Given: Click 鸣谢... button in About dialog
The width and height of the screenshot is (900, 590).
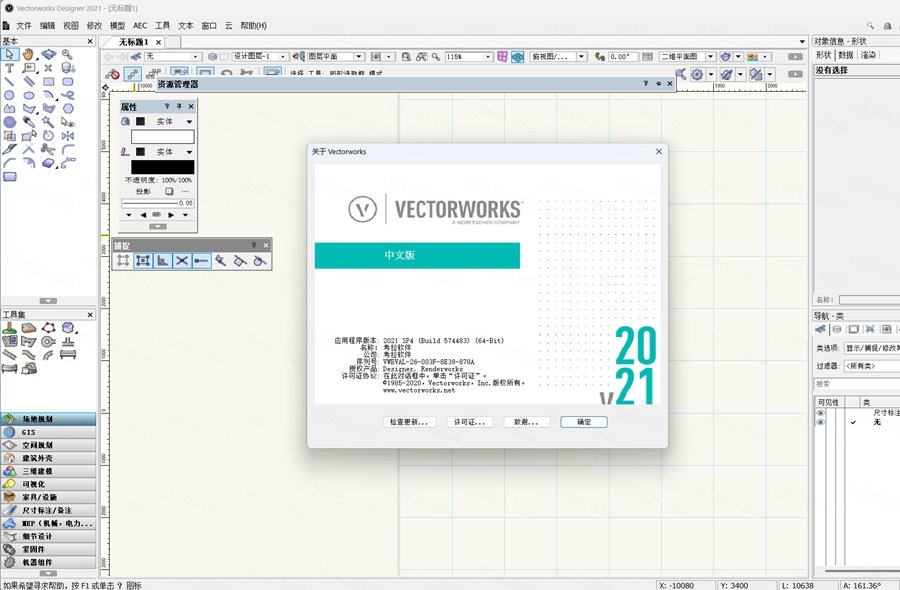Looking at the screenshot, I should pyautogui.click(x=526, y=422).
